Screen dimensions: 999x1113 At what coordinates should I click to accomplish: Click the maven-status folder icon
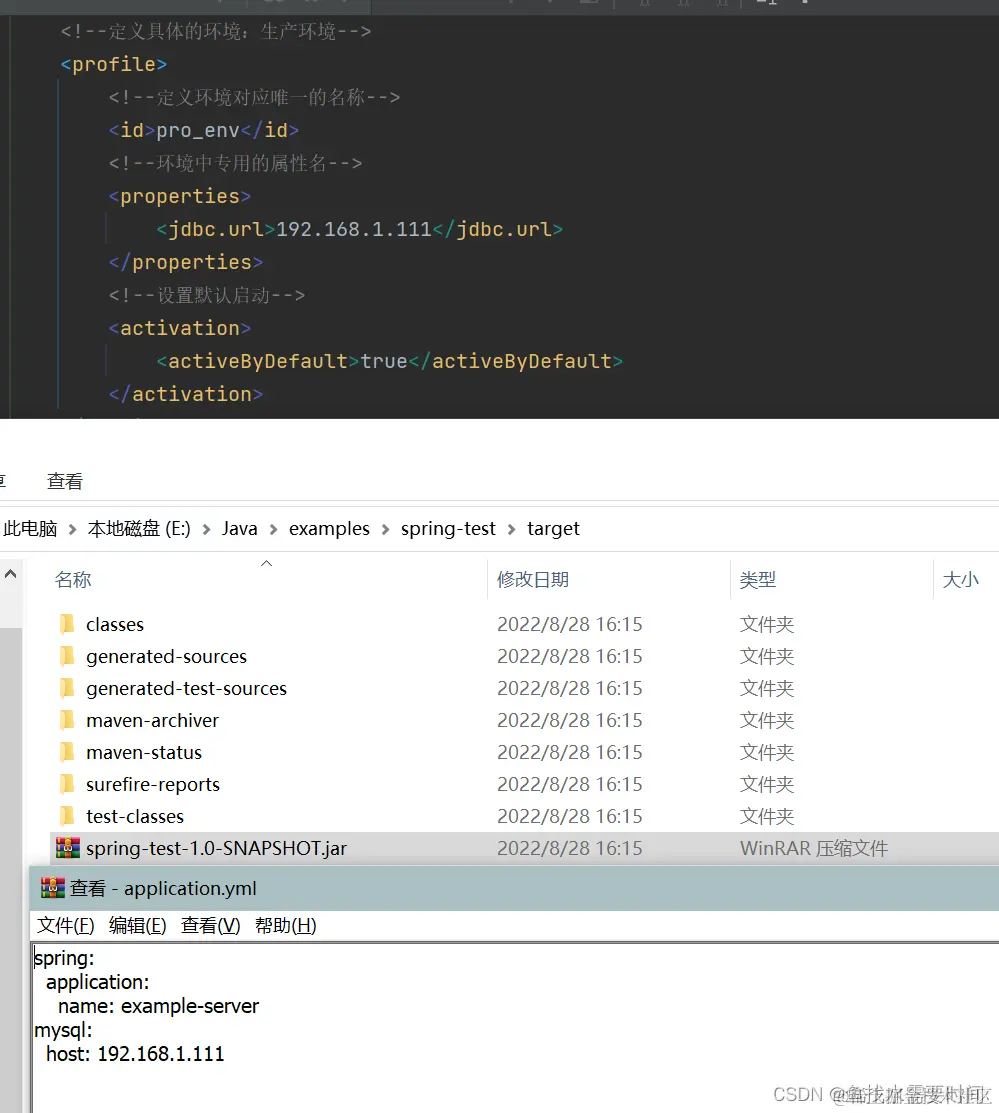(67, 752)
